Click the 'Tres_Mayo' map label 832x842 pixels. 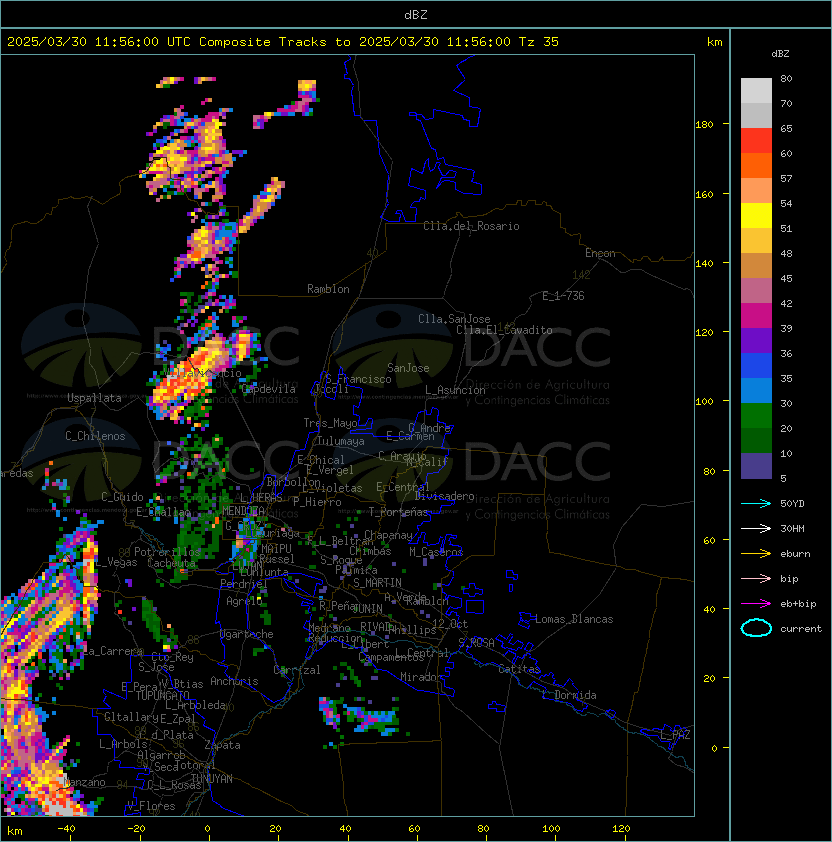330,423
